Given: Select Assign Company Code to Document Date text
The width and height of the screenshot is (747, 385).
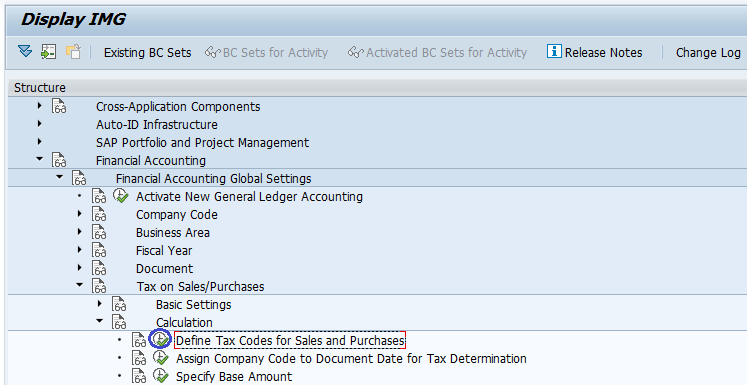Looking at the screenshot, I should 351,359.
